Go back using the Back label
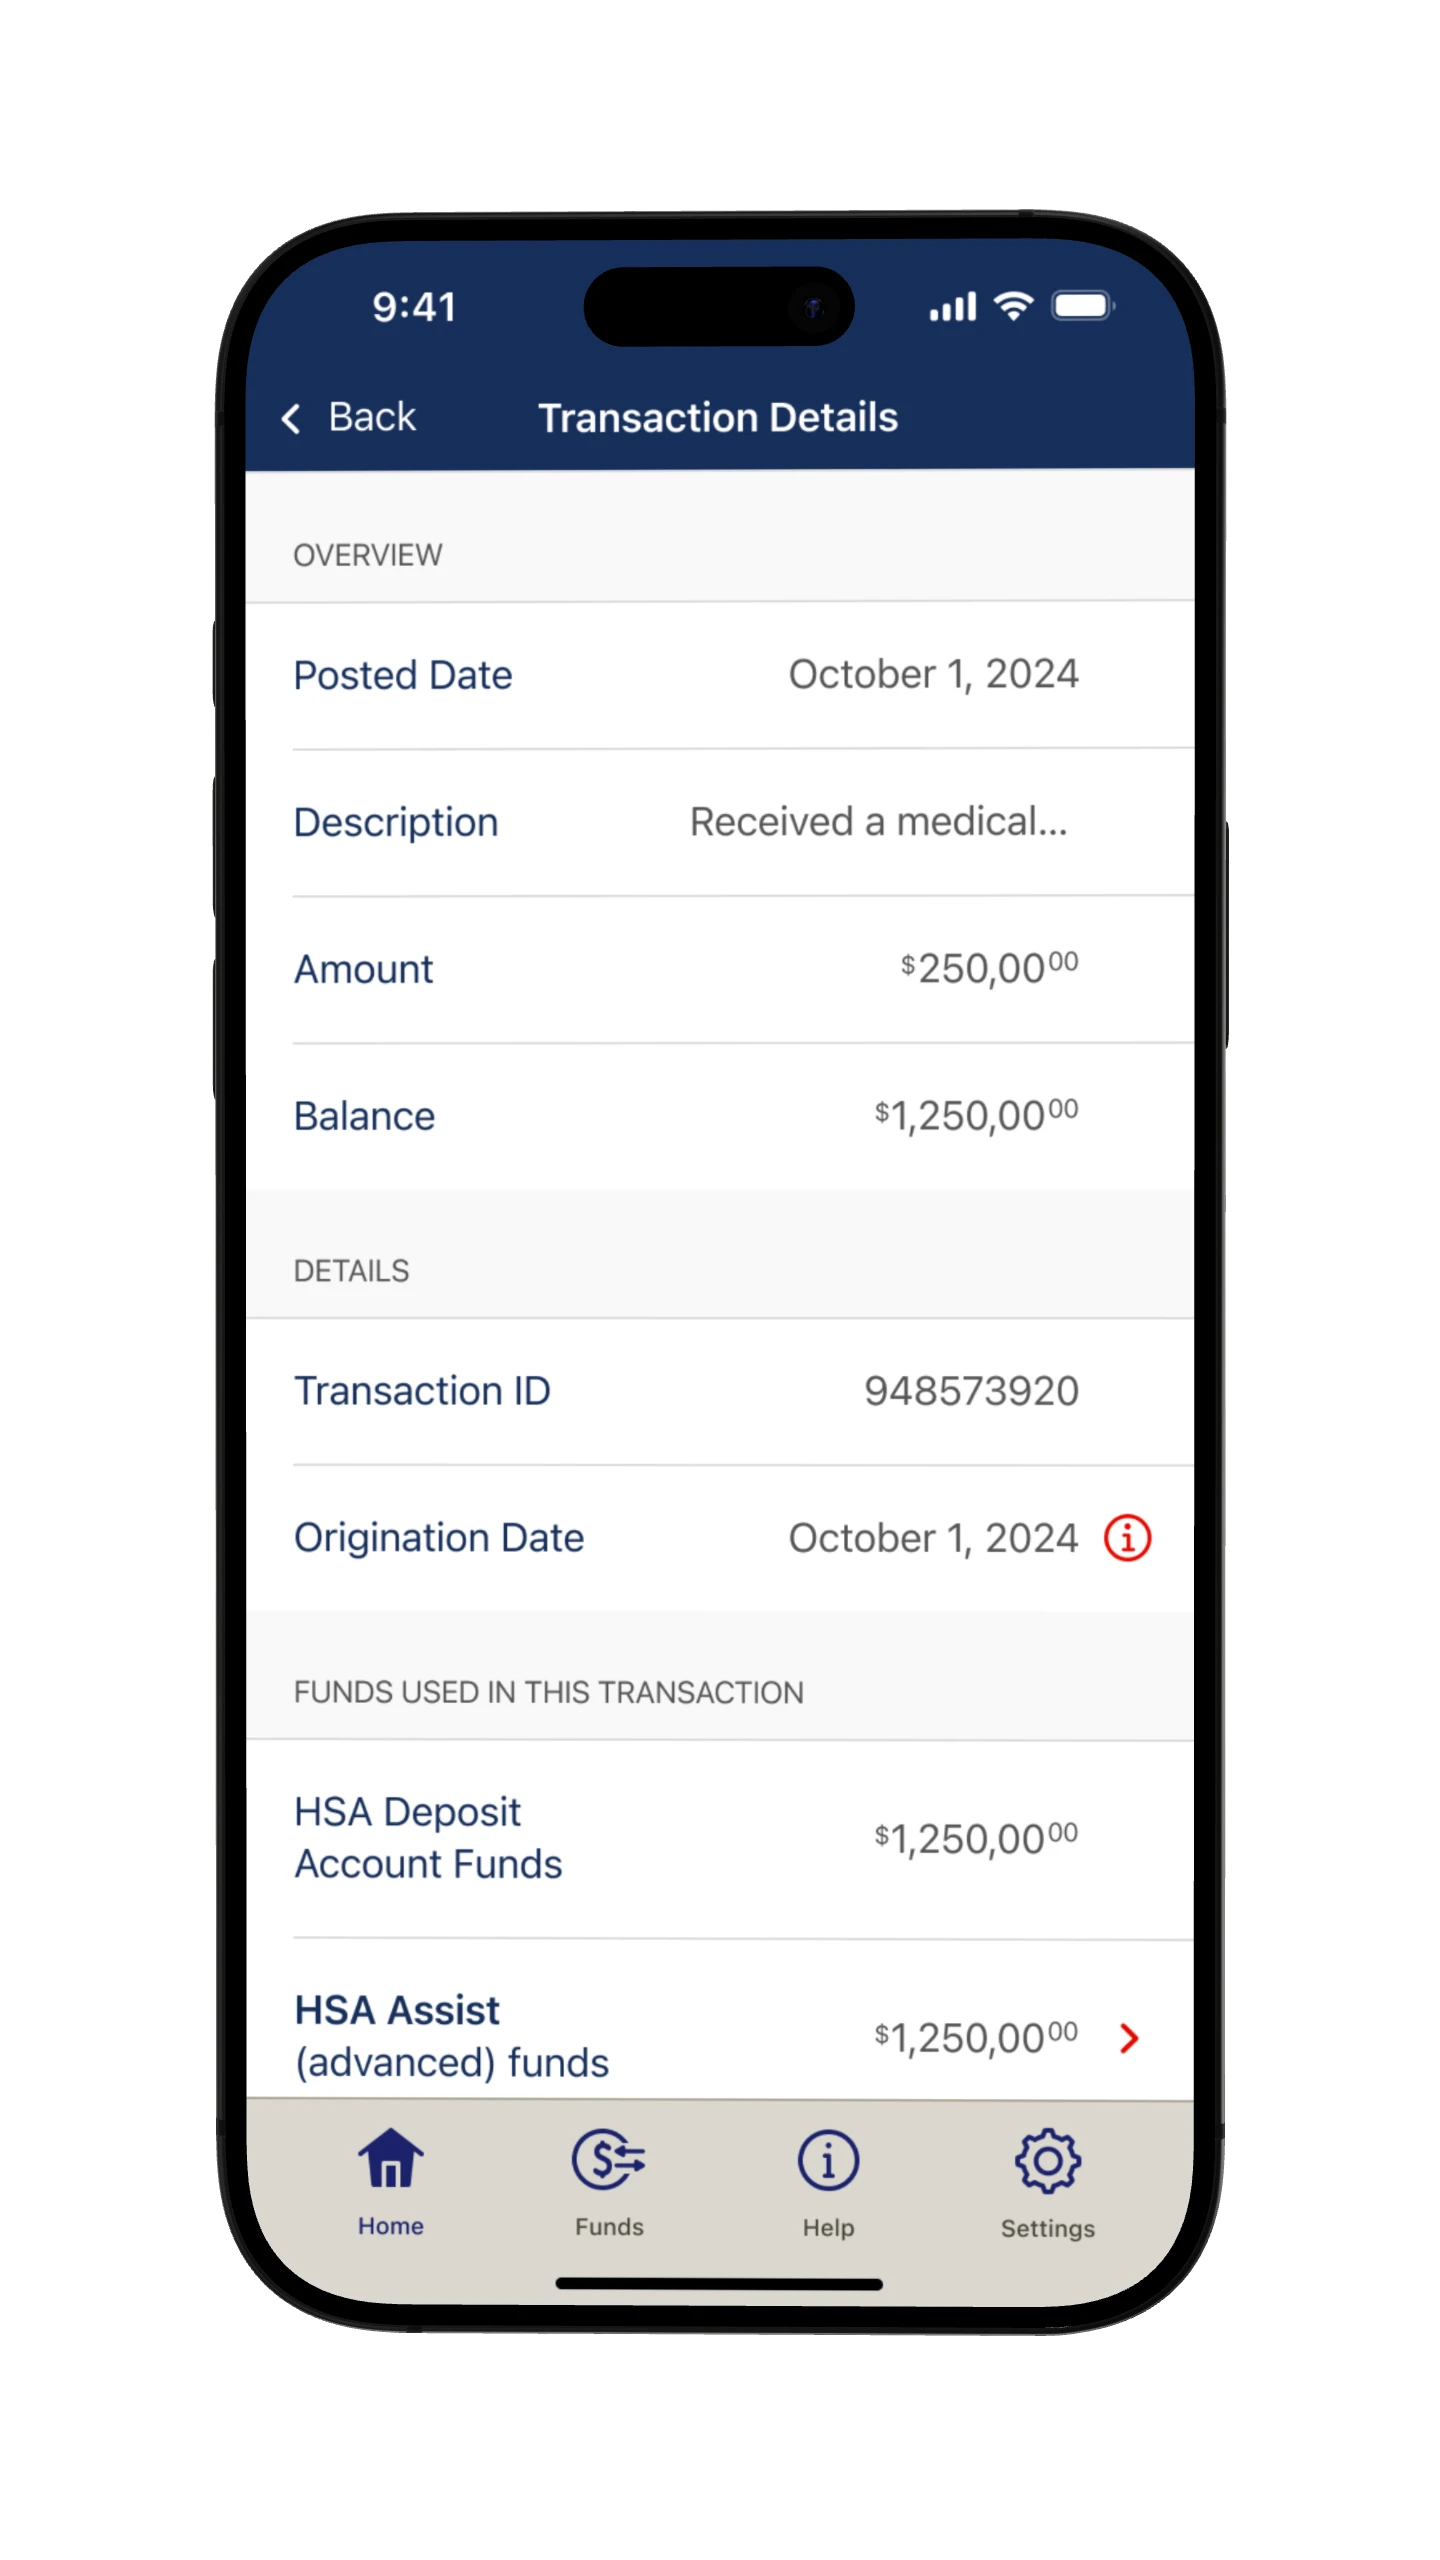 pos(372,417)
